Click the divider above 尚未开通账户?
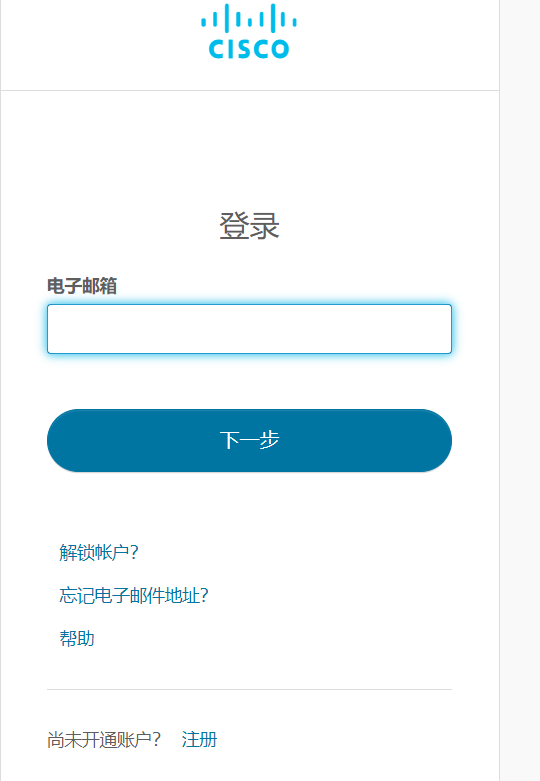540x781 pixels. [x=249, y=690]
